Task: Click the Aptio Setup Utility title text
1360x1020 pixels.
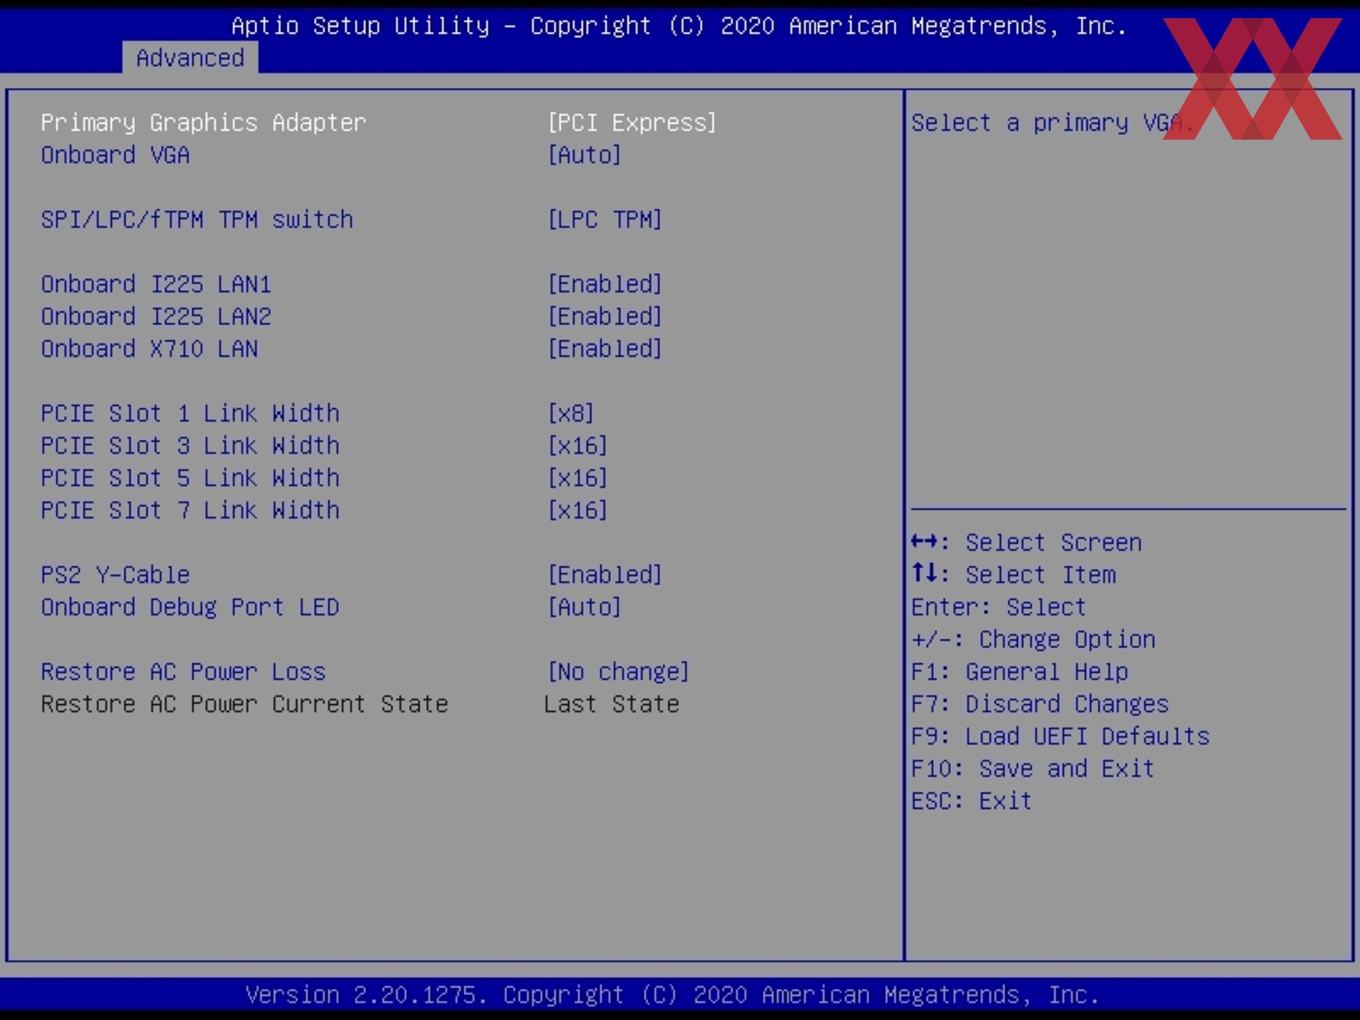Action: [x=679, y=25]
